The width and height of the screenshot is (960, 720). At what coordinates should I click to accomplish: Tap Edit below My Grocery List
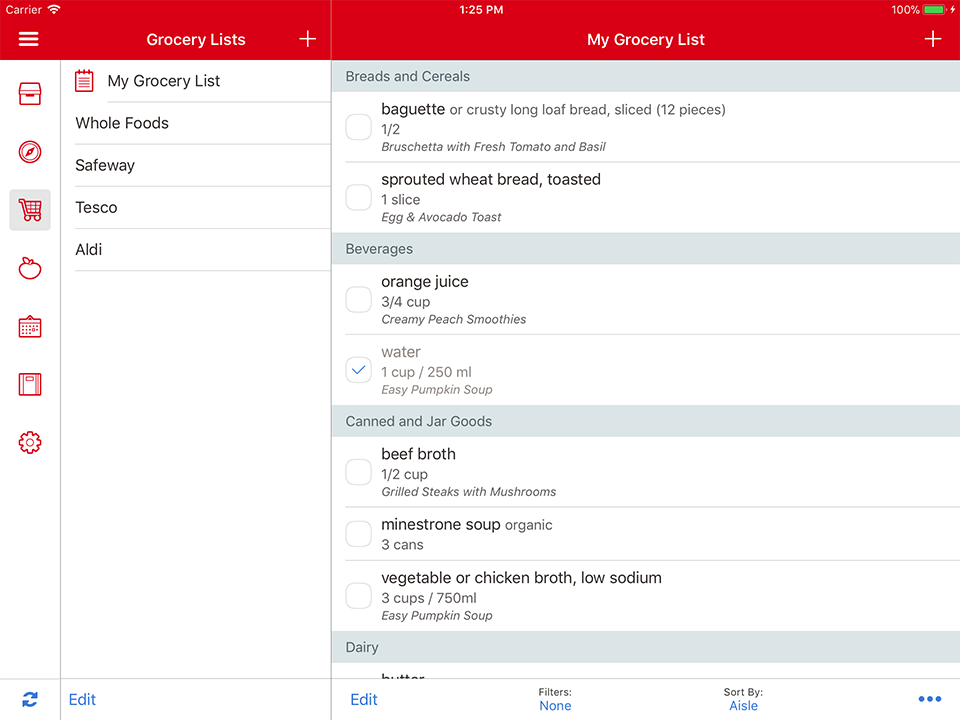click(x=363, y=699)
